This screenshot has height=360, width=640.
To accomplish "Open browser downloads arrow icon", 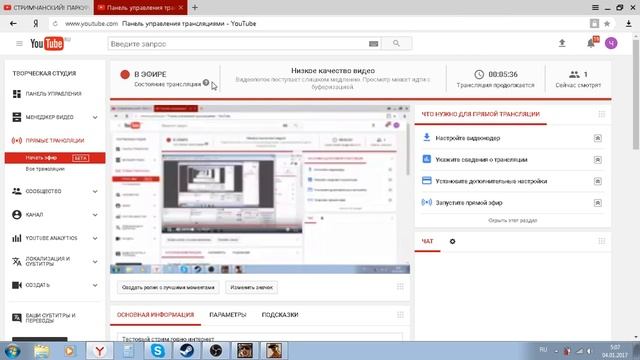I will coord(629,24).
